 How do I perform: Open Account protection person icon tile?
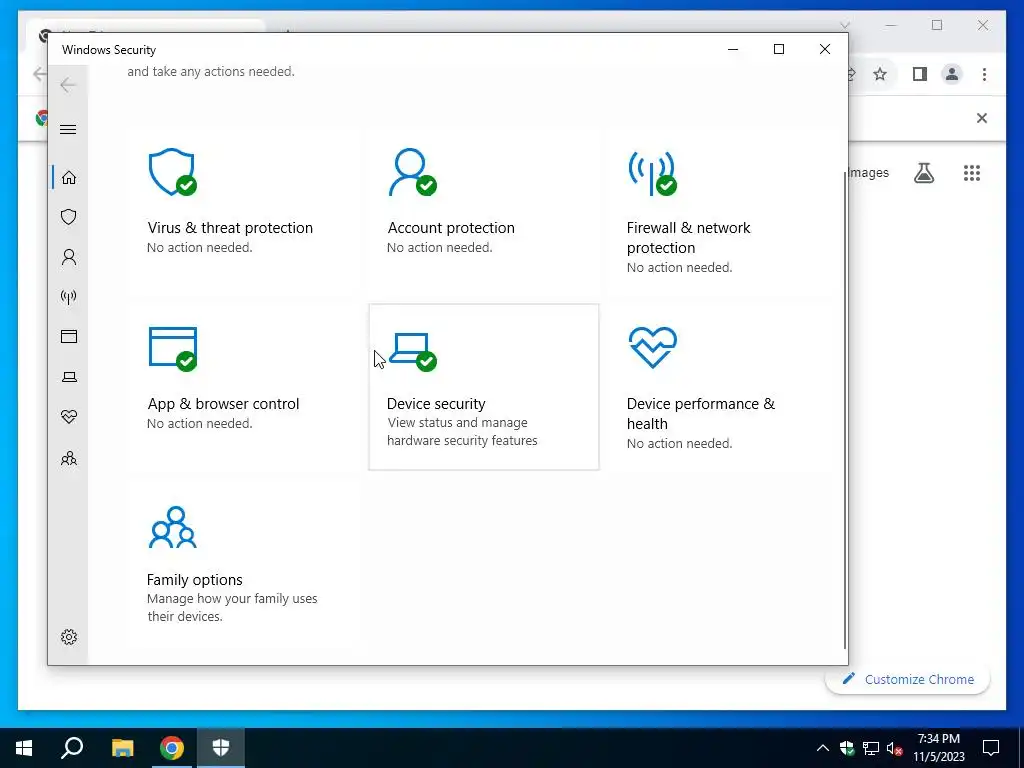click(x=412, y=172)
